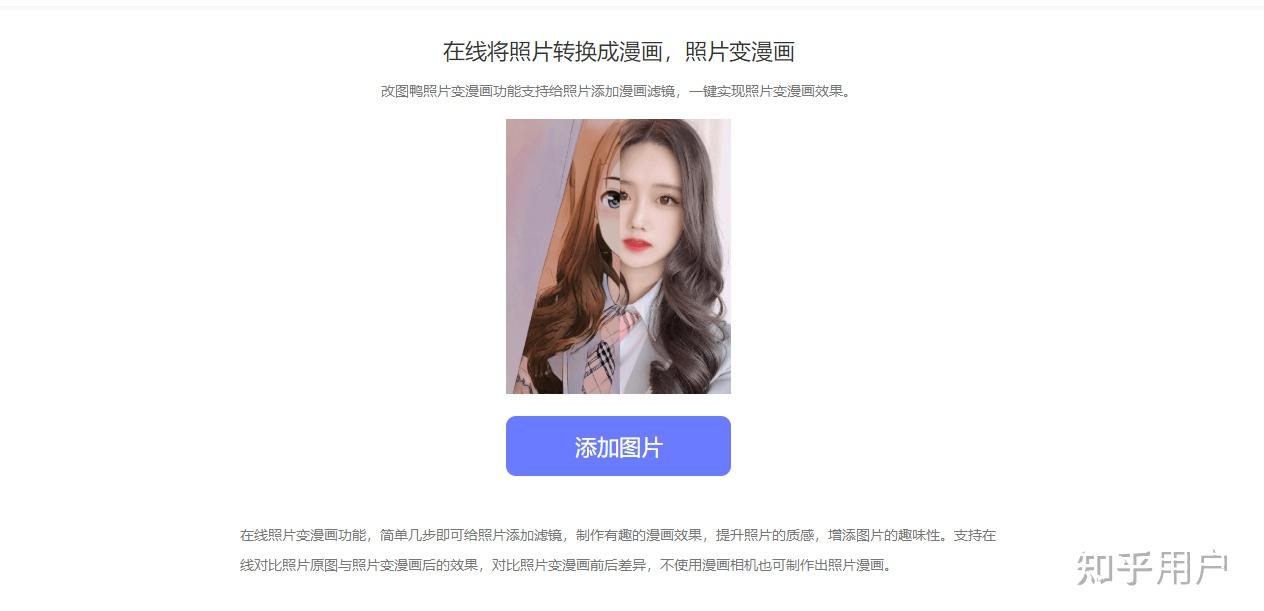
Task: Click the 添加图片 button
Action: [x=618, y=446]
